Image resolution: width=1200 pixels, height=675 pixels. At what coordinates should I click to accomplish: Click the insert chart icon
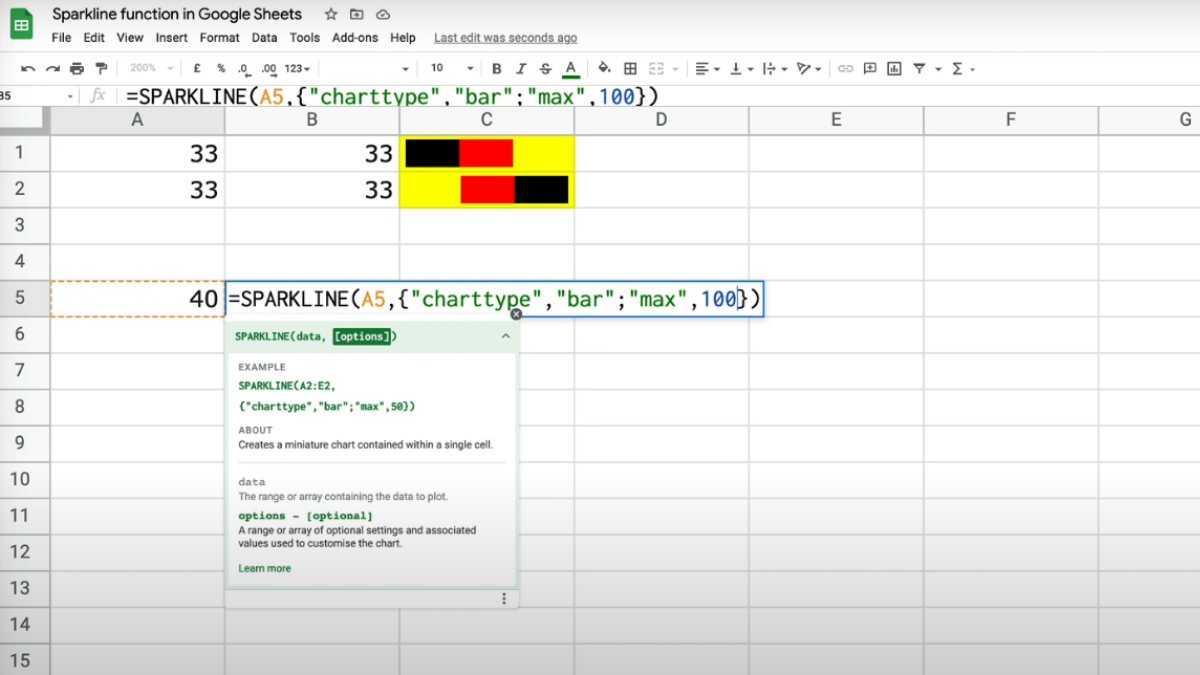[x=894, y=69]
